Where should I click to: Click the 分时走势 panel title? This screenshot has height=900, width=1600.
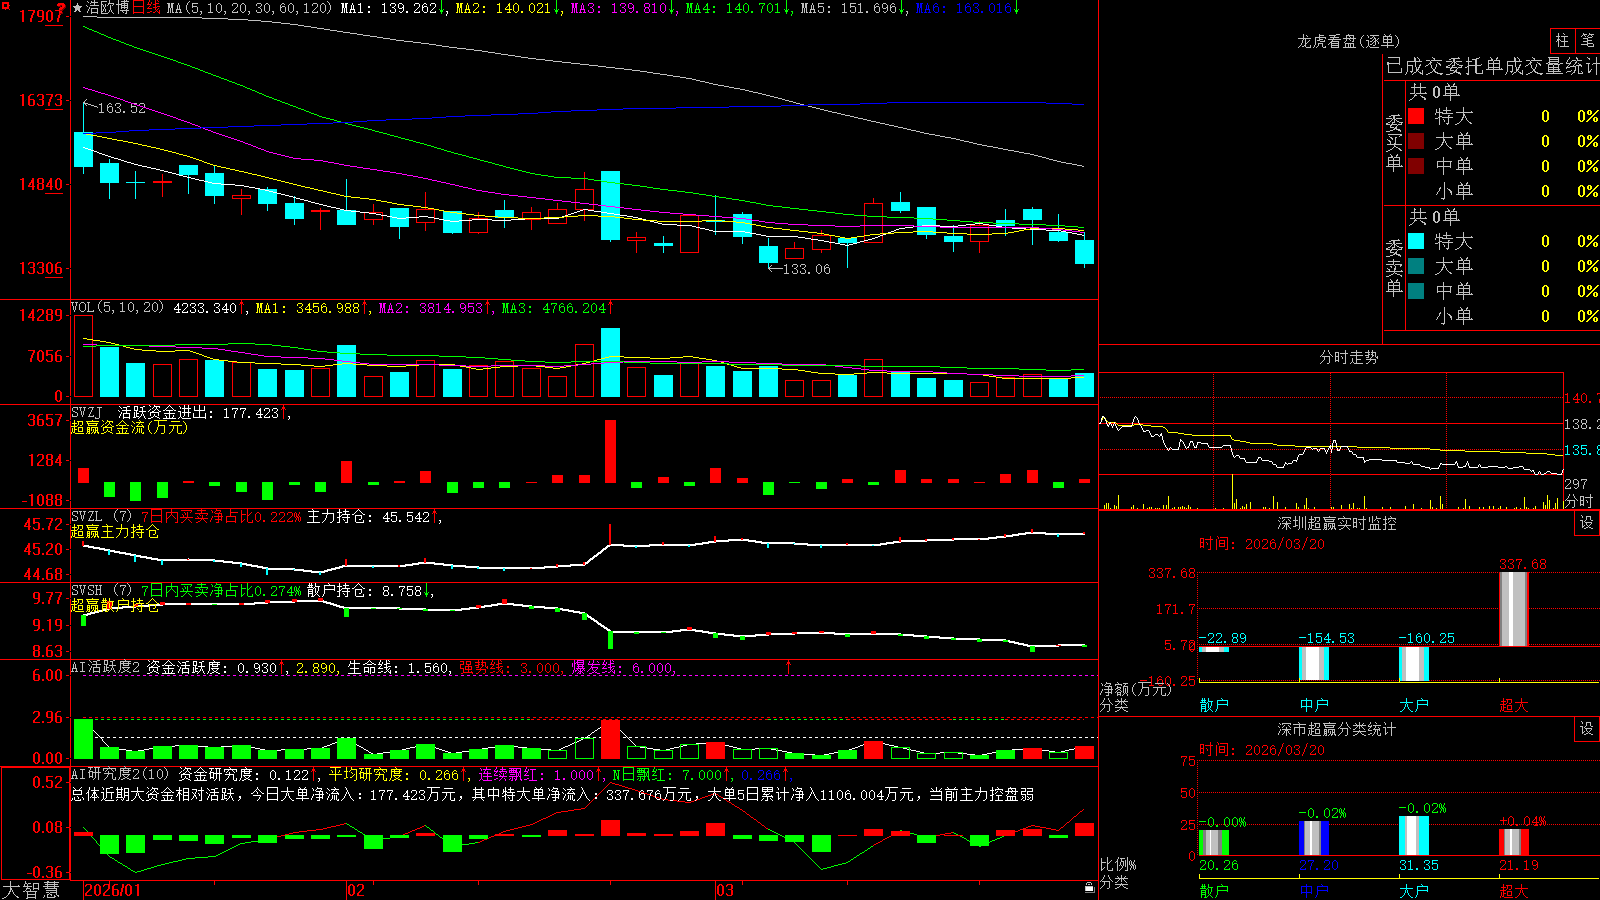click(x=1348, y=357)
